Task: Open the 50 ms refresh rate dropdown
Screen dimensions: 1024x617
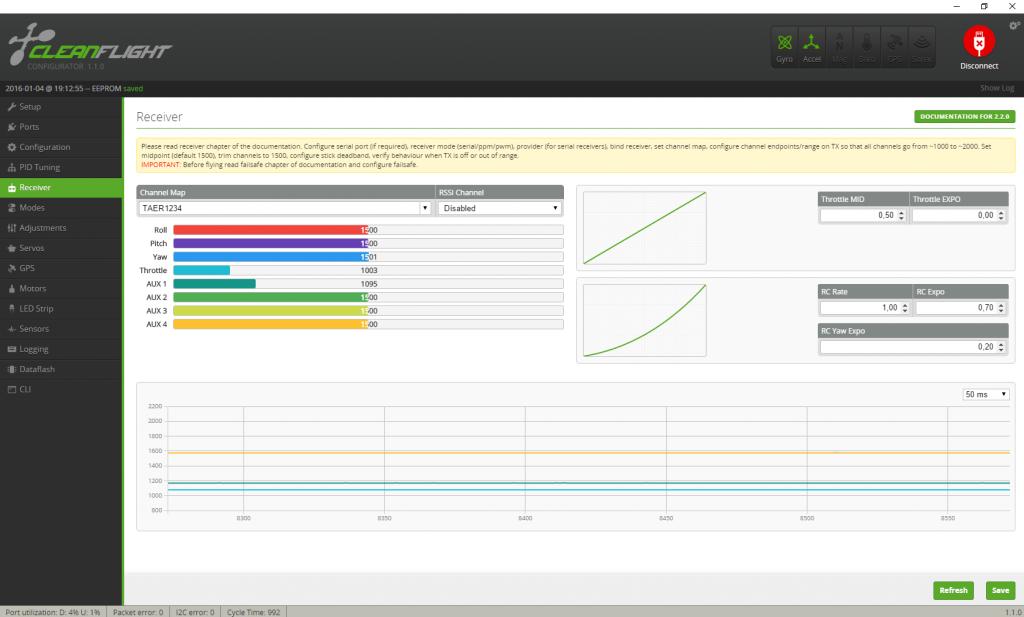Action: [x=986, y=395]
